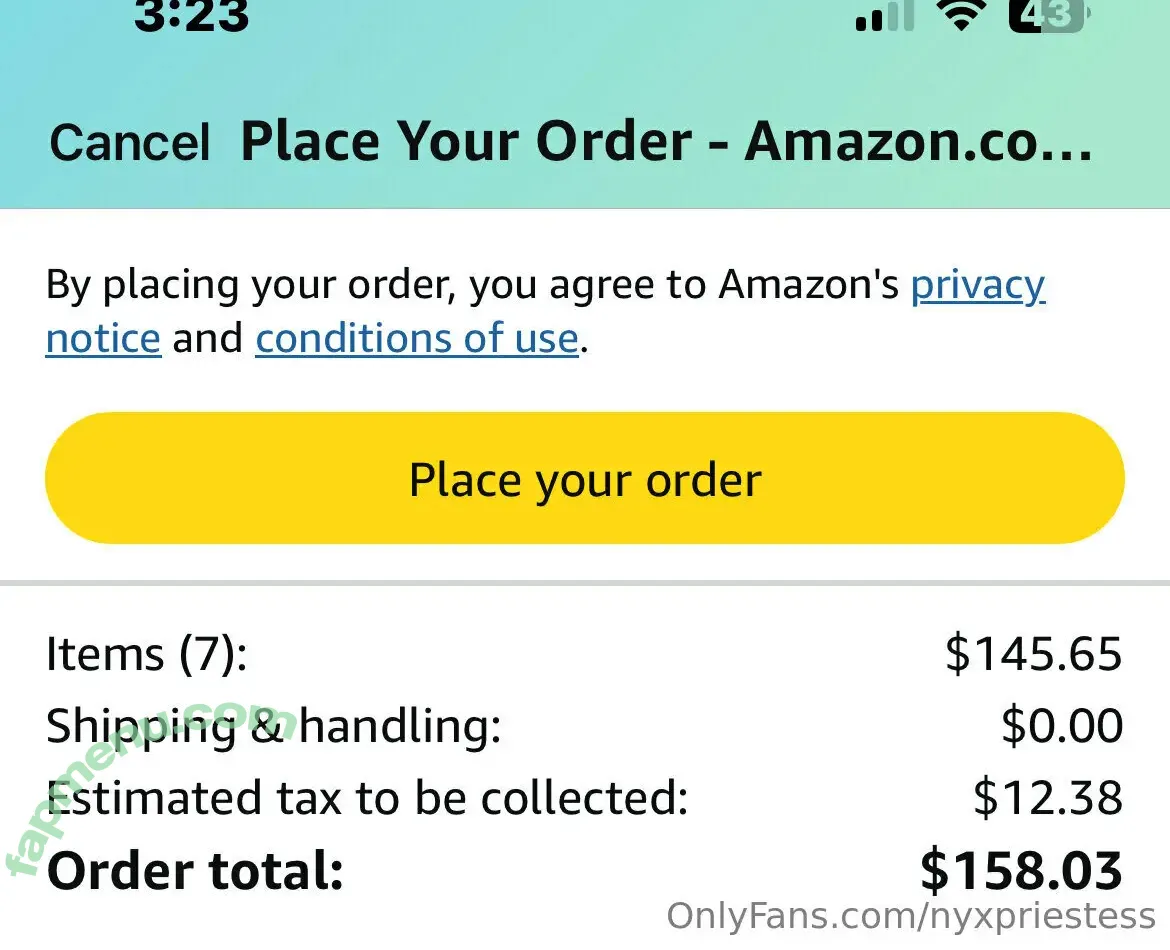Open Amazon's privacy notice link
The width and height of the screenshot is (1170, 950).
click(977, 286)
